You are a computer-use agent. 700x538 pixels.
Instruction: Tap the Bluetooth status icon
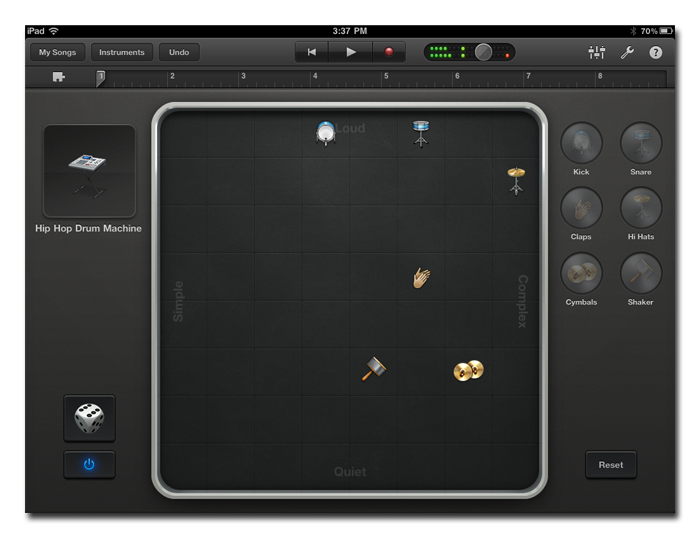[x=633, y=31]
